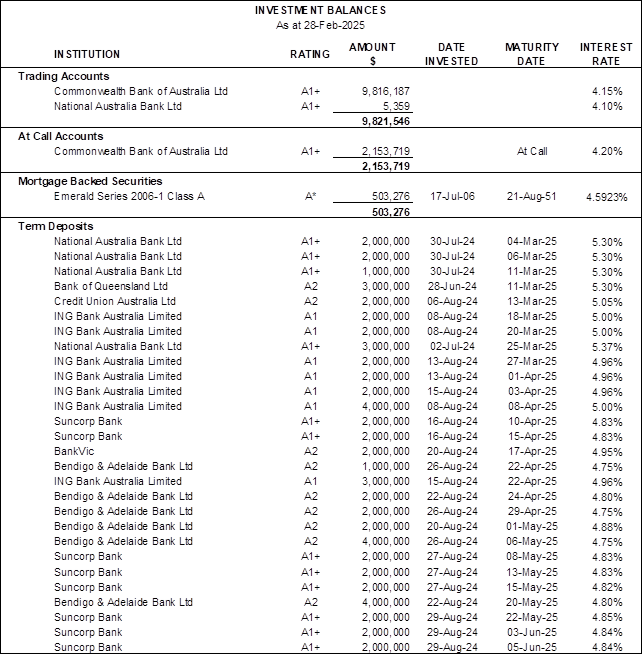Select the 'As at 28-Feb-2025' date line
The height and width of the screenshot is (655, 643).
[x=320, y=25]
